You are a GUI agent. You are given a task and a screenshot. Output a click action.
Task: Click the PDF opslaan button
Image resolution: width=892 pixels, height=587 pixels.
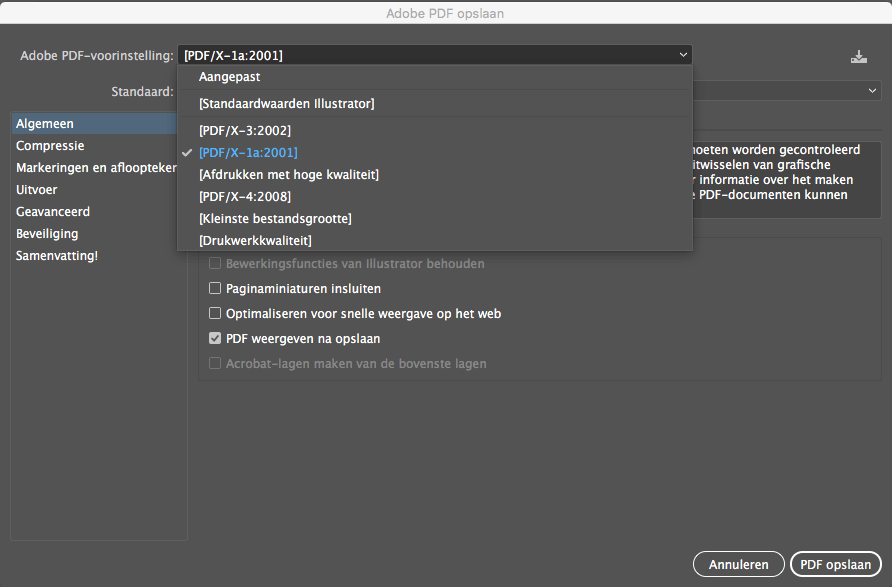(836, 564)
